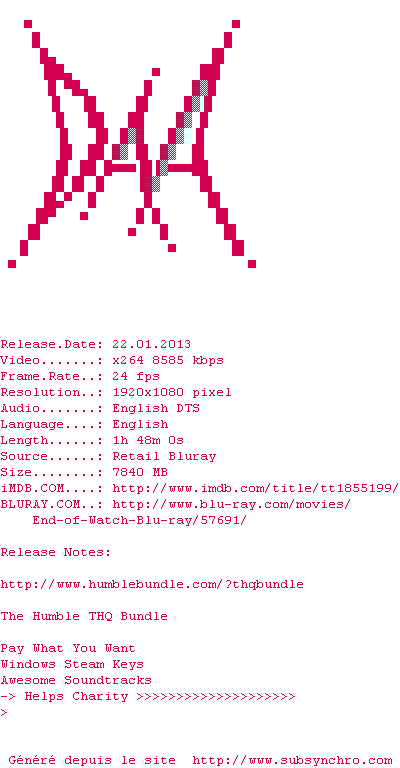Click the Windows Steam Keys line
The height and width of the screenshot is (768, 400).
[x=72, y=664]
